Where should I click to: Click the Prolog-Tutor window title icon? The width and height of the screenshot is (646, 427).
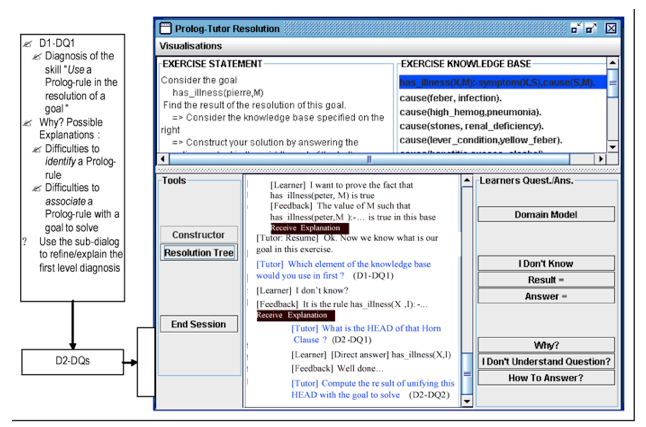click(165, 28)
